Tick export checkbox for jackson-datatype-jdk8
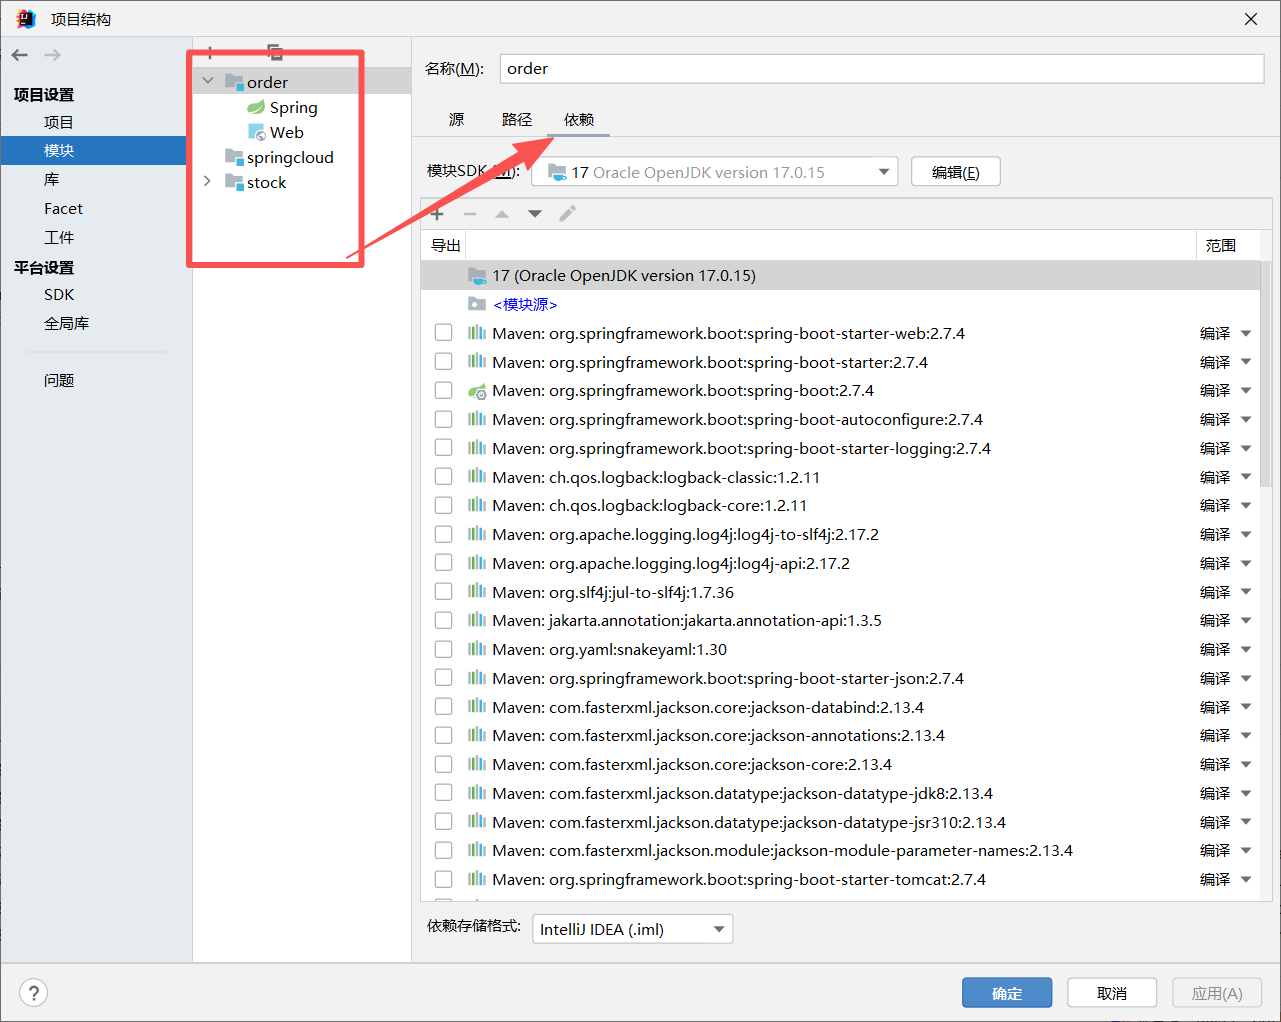 coord(443,793)
